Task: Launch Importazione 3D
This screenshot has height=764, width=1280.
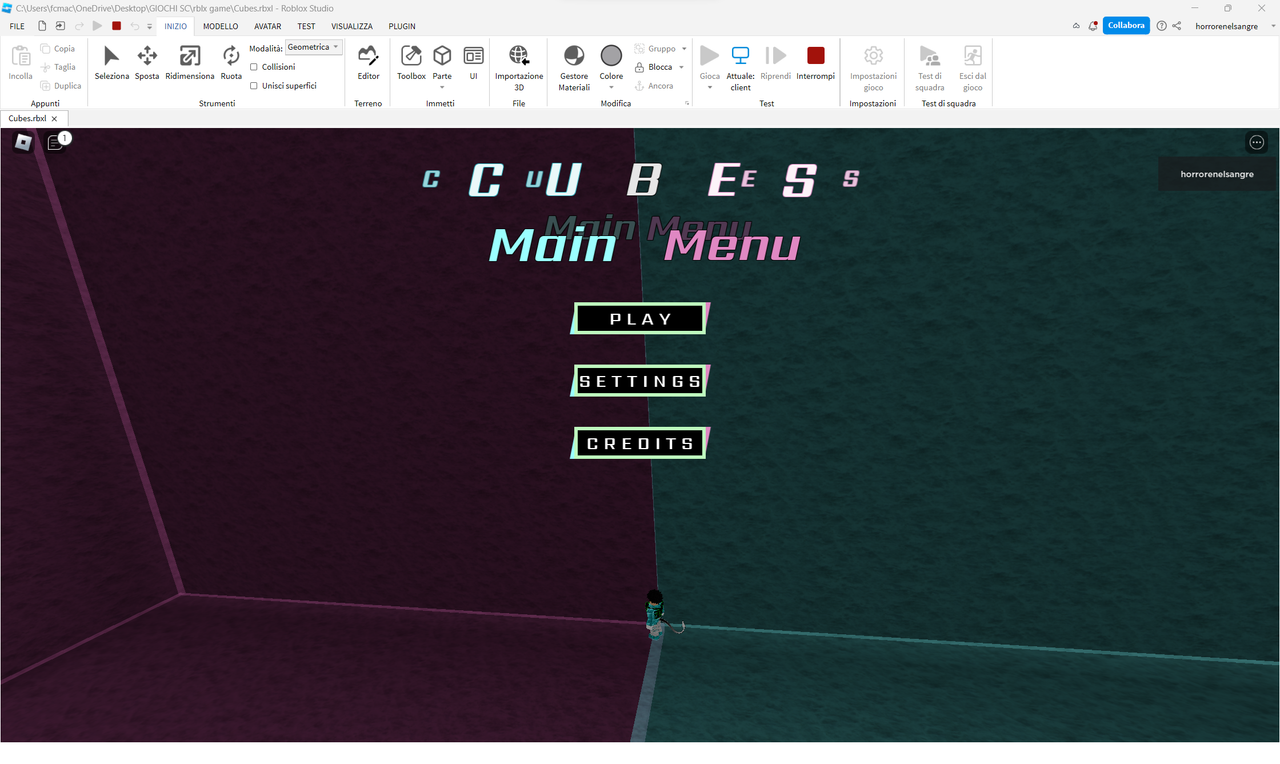Action: click(519, 68)
